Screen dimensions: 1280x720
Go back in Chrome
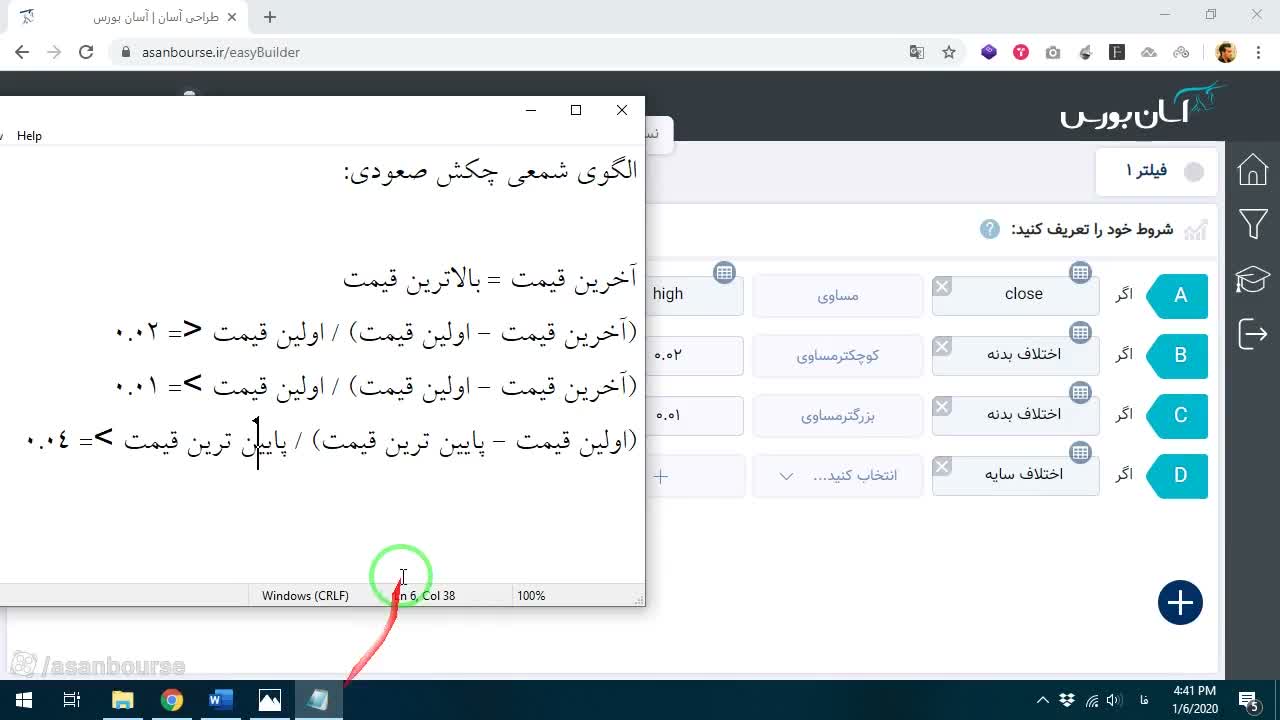tap(22, 52)
